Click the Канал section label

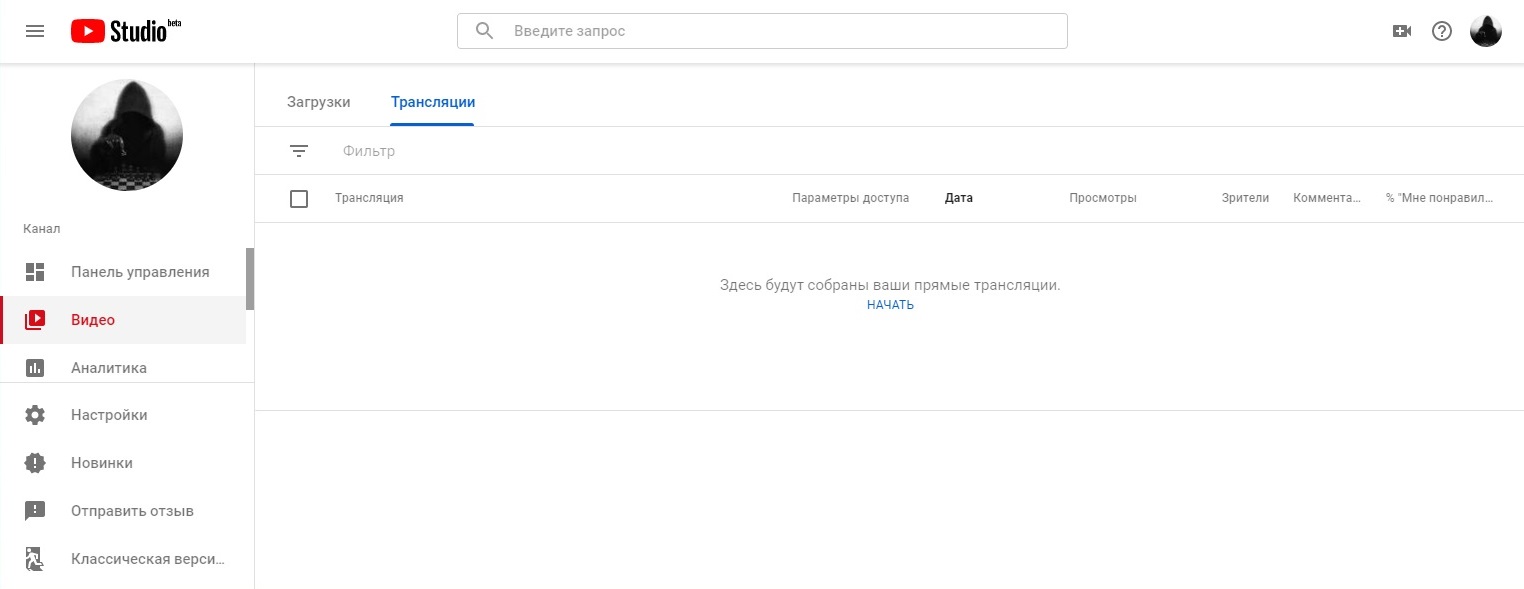click(x=42, y=229)
